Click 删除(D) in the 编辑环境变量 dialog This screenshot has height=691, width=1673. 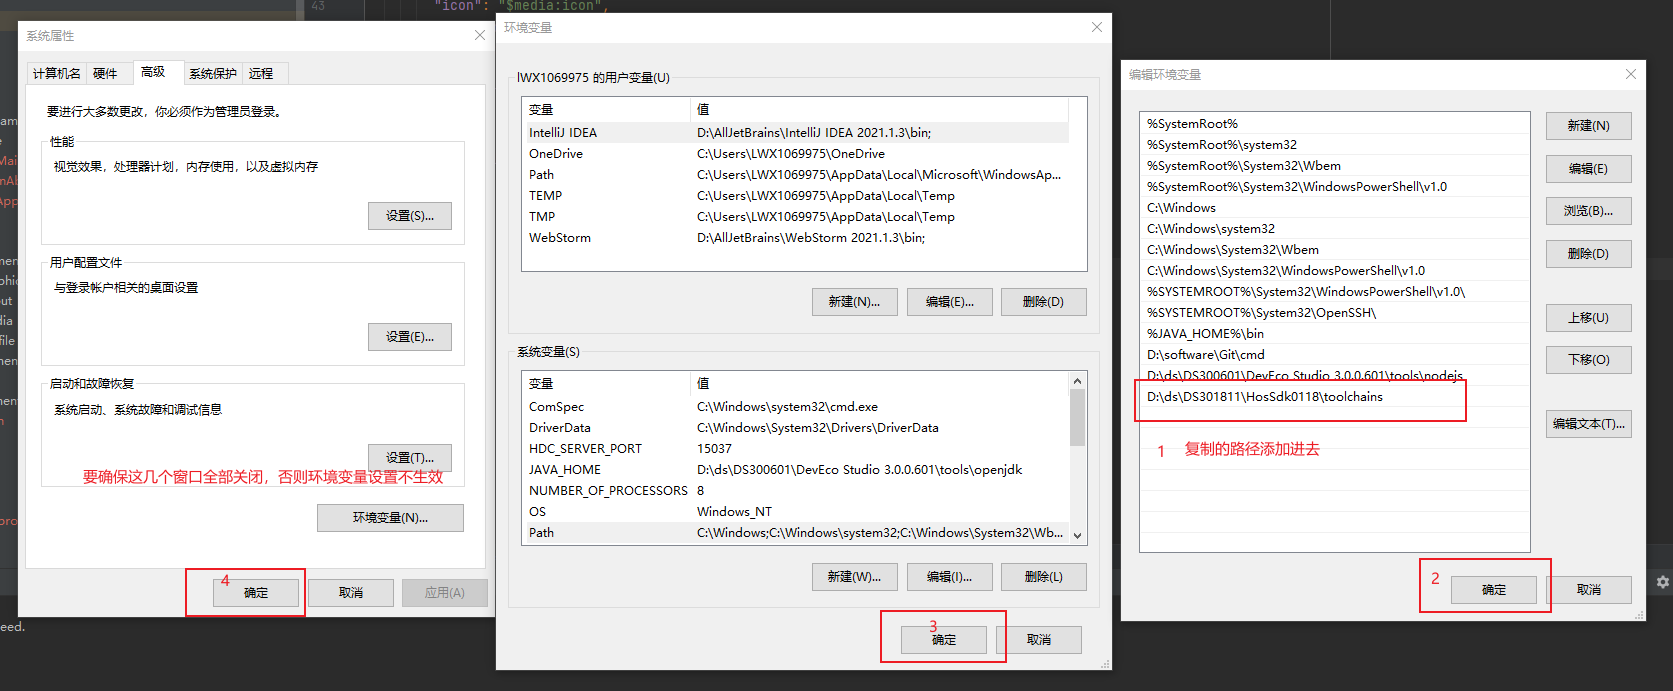pos(1588,254)
